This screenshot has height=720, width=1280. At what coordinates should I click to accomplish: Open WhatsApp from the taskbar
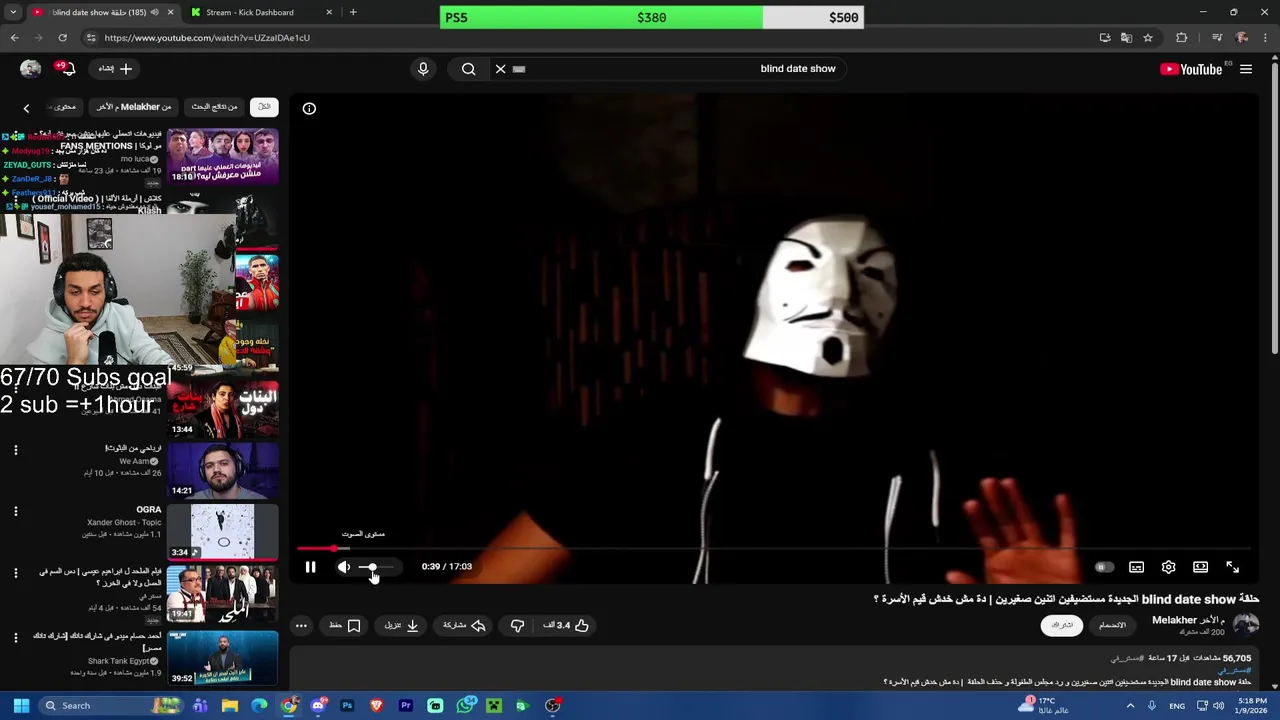465,706
